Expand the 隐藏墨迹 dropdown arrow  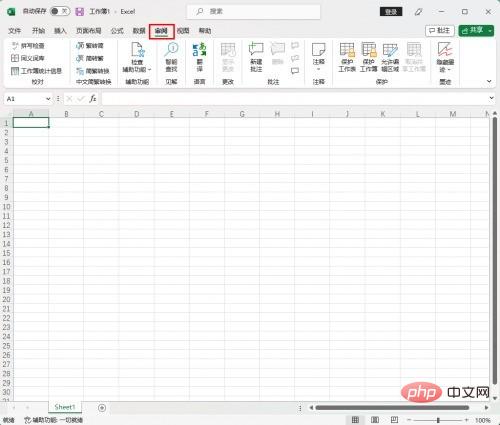(x=449, y=70)
